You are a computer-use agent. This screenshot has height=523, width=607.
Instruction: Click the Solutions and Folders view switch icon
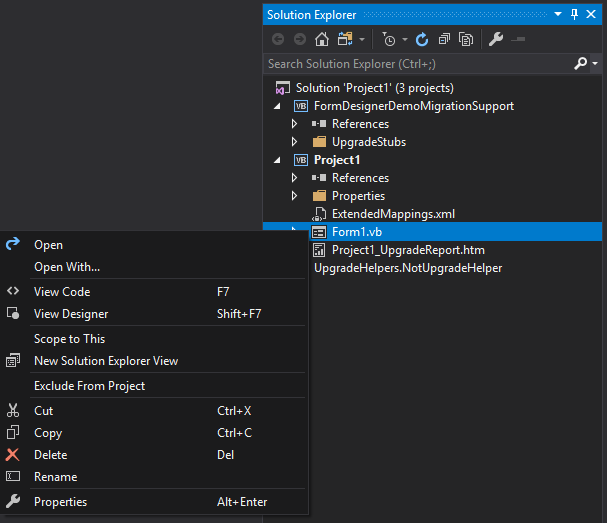[345, 39]
